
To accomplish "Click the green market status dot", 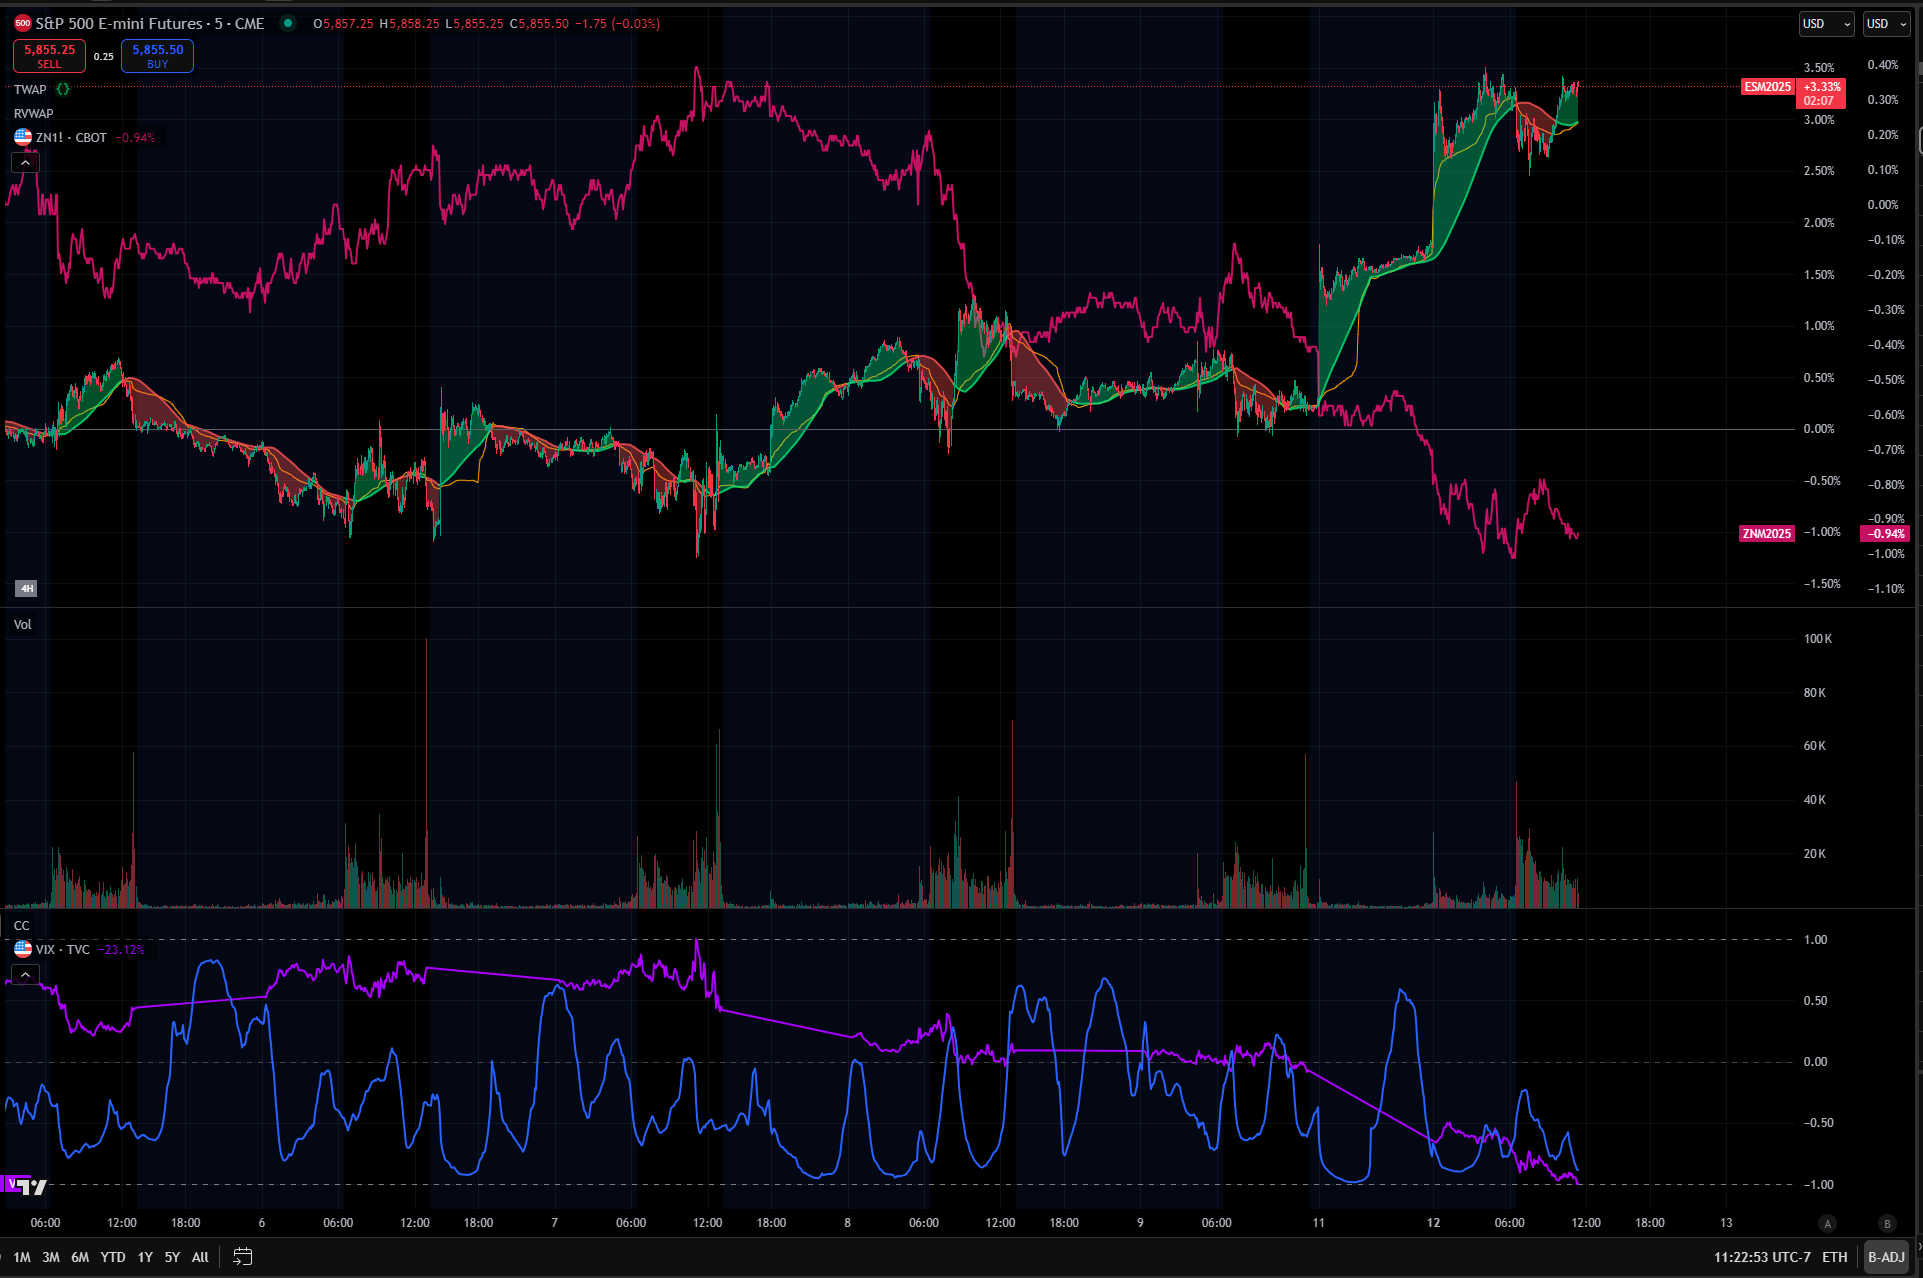I will click(288, 23).
